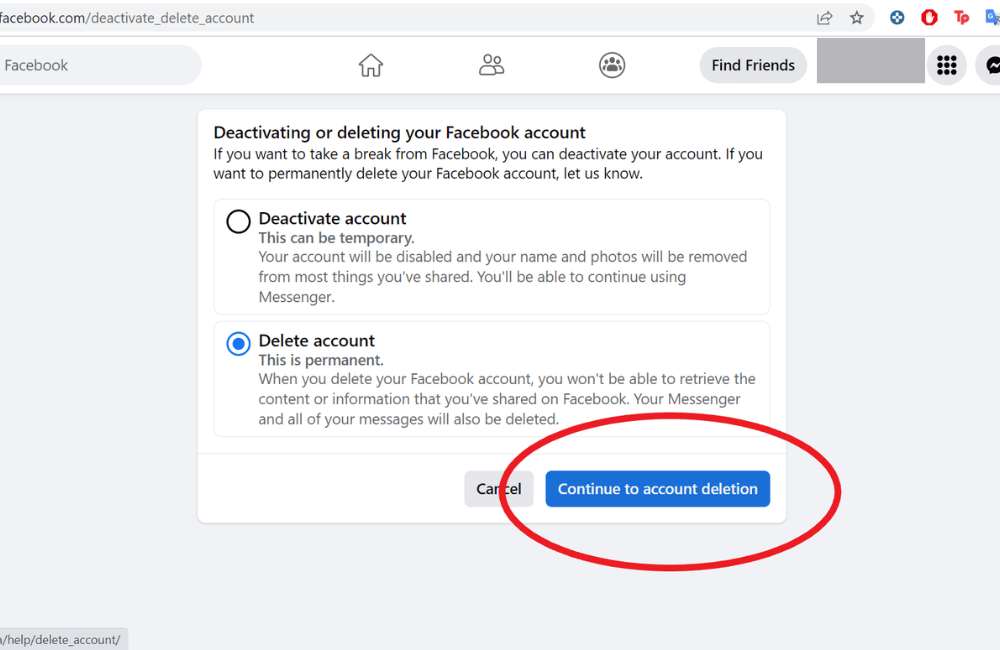Image resolution: width=1000 pixels, height=650 pixels.
Task: Click the Facebook search field
Action: tap(100, 64)
